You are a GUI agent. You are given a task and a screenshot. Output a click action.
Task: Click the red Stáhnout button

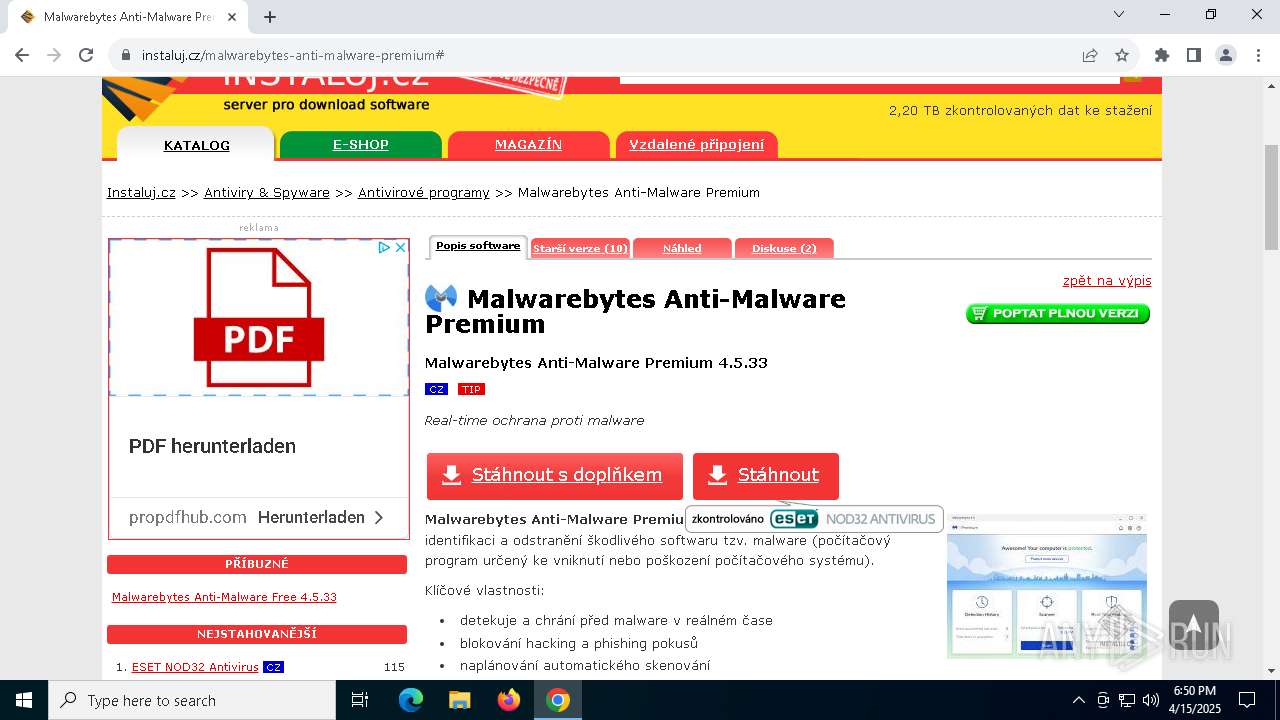766,476
